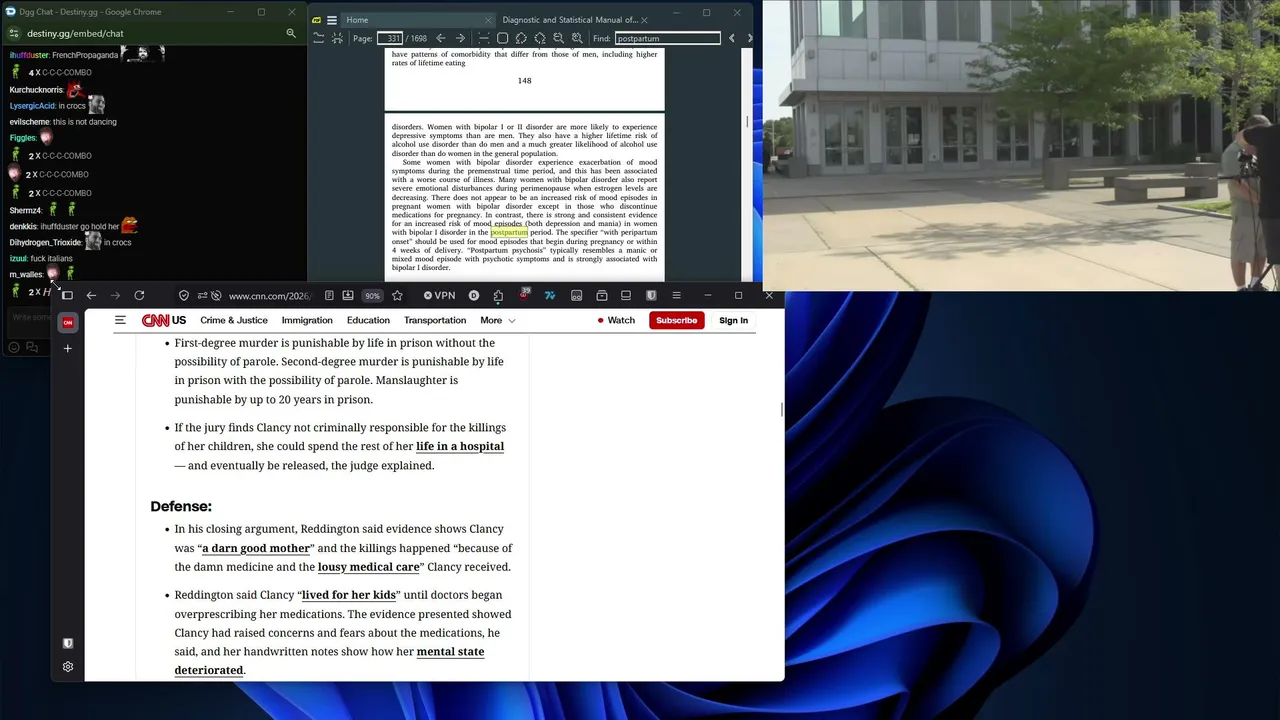Rotate PDF page left

click(521, 38)
